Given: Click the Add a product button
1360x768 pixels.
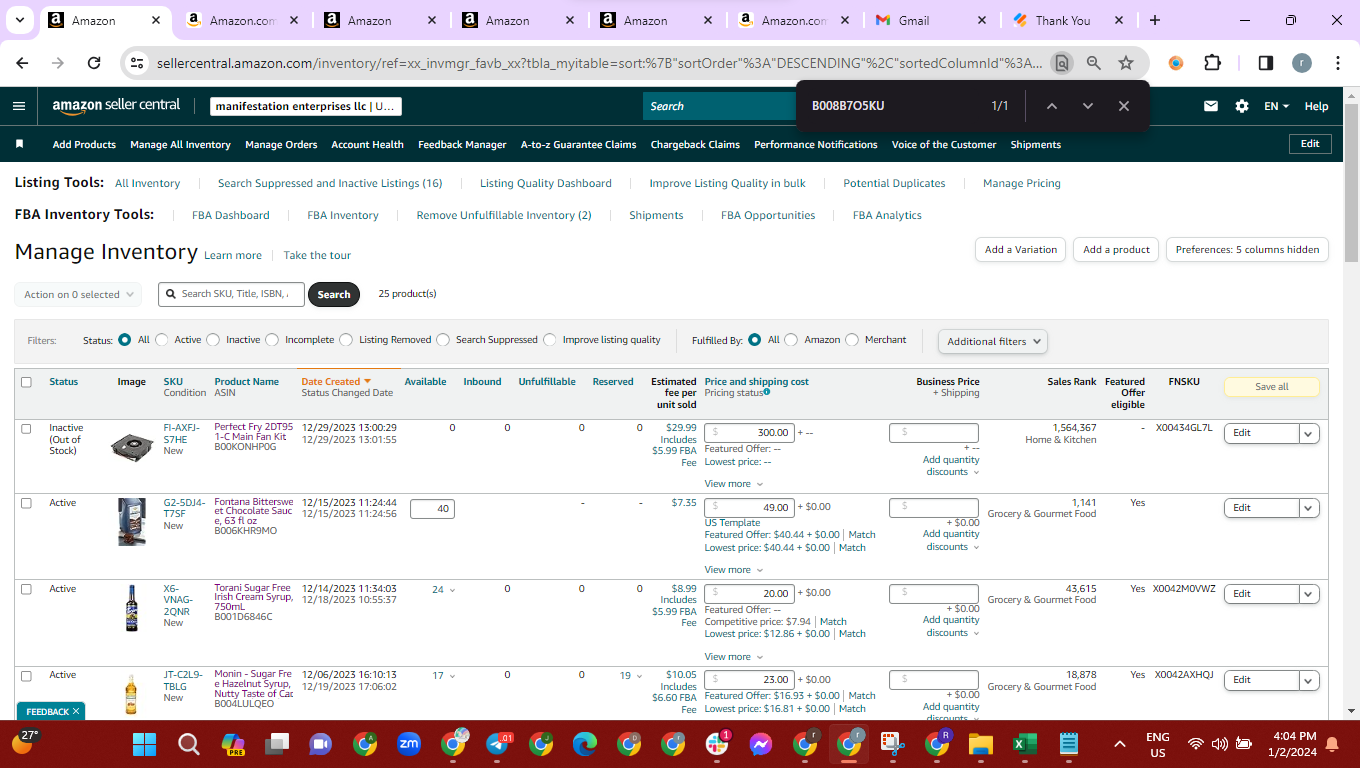Looking at the screenshot, I should [x=1117, y=250].
